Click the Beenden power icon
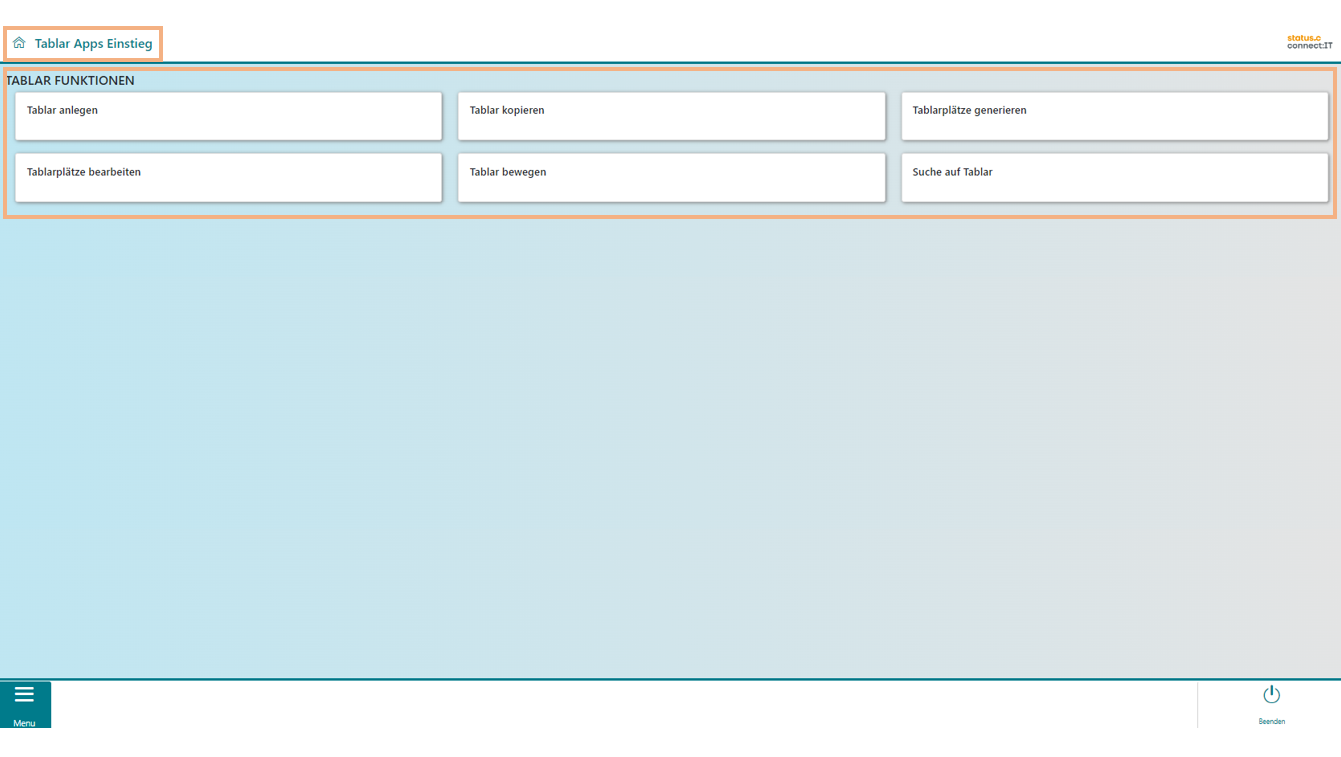 click(1271, 695)
